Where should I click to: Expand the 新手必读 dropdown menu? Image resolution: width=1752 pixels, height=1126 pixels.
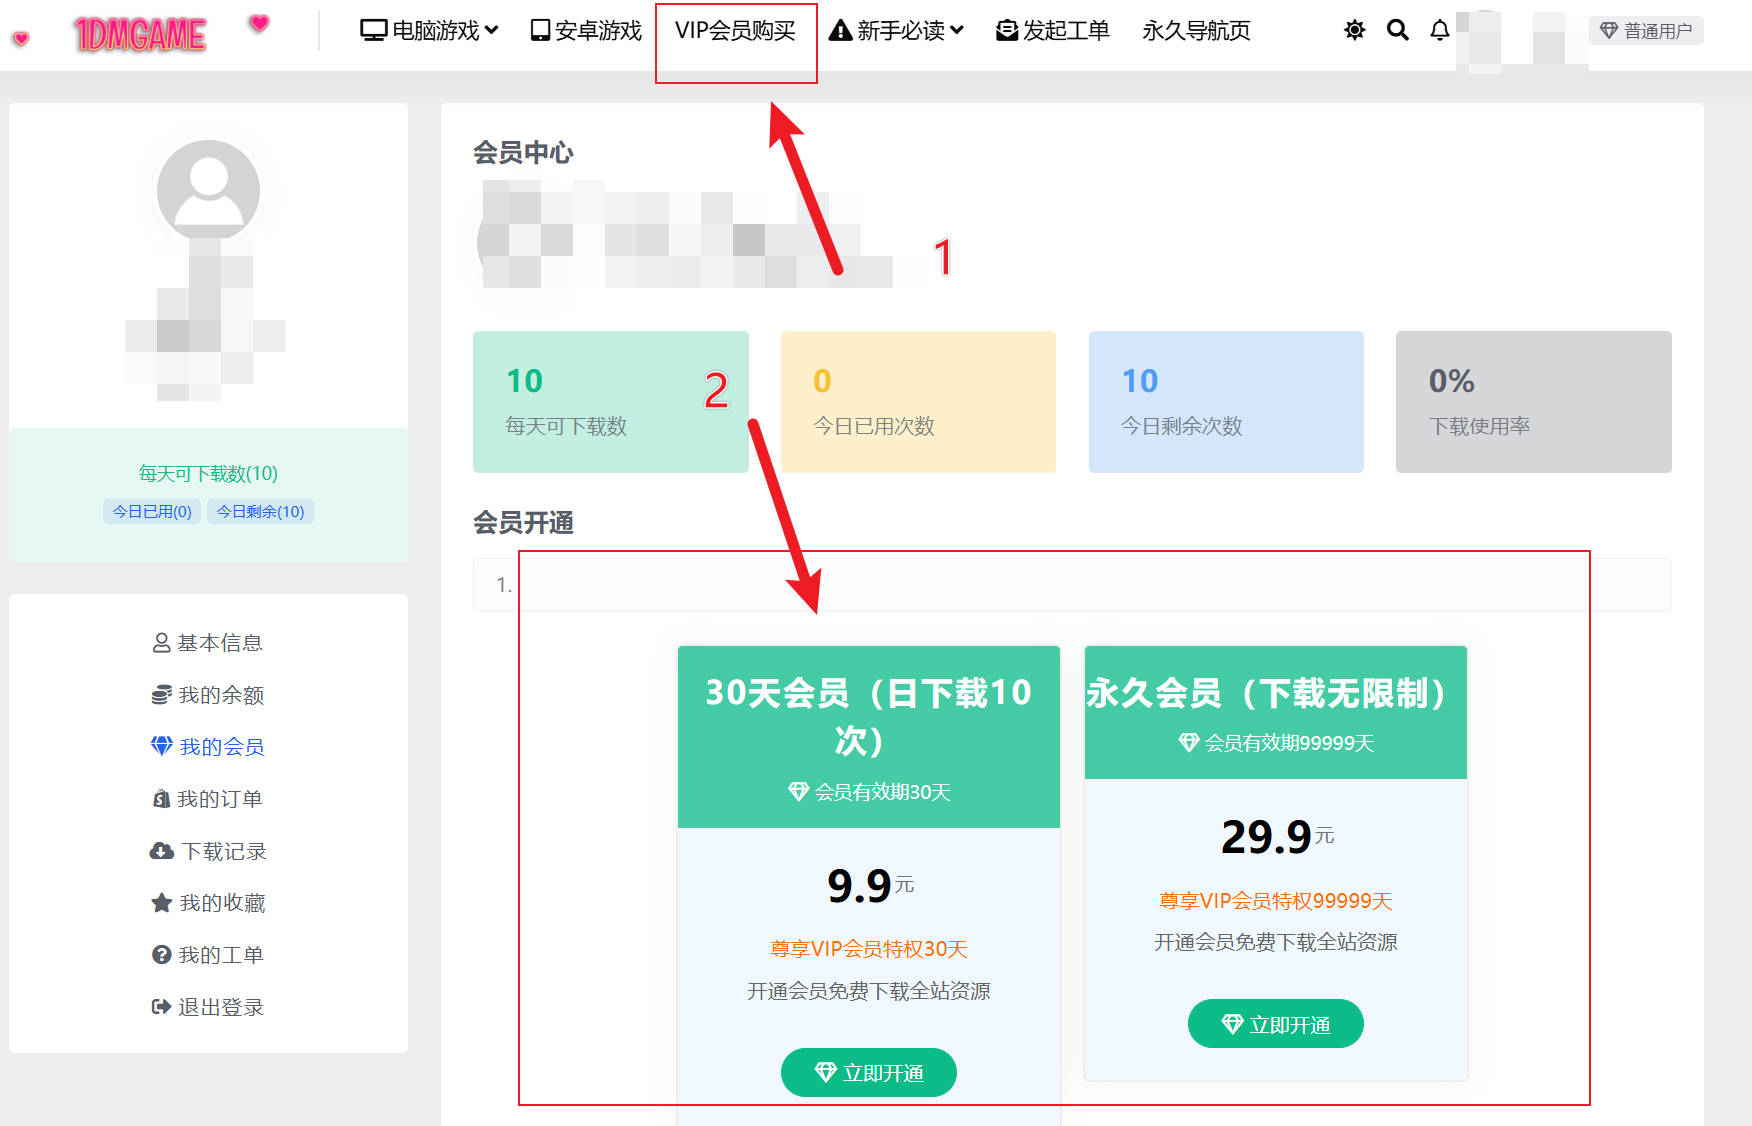point(897,31)
